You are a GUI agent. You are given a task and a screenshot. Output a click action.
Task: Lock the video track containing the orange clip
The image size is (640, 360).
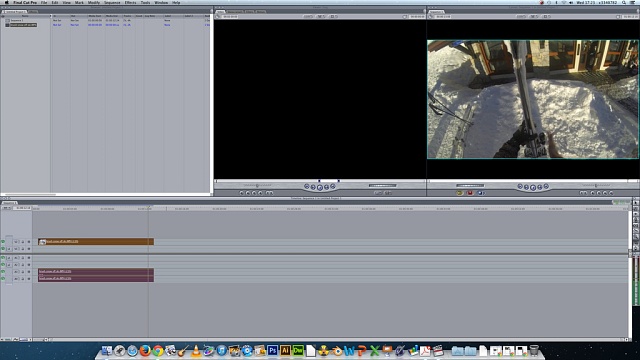tap(23, 242)
